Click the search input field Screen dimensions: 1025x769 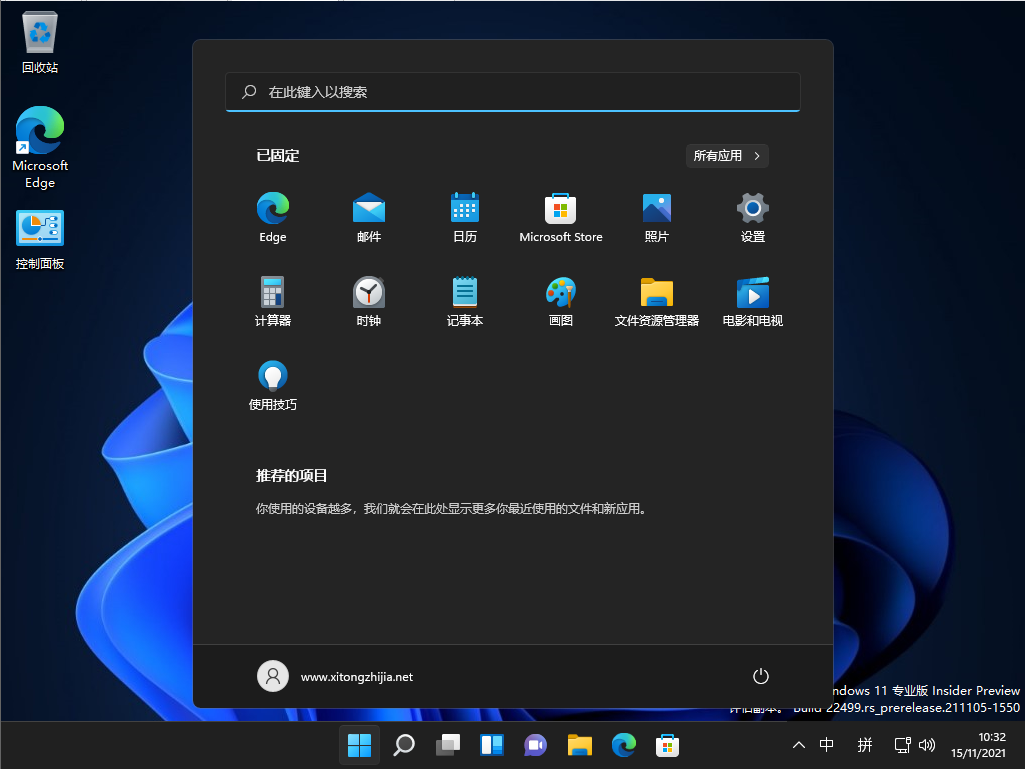[x=512, y=91]
